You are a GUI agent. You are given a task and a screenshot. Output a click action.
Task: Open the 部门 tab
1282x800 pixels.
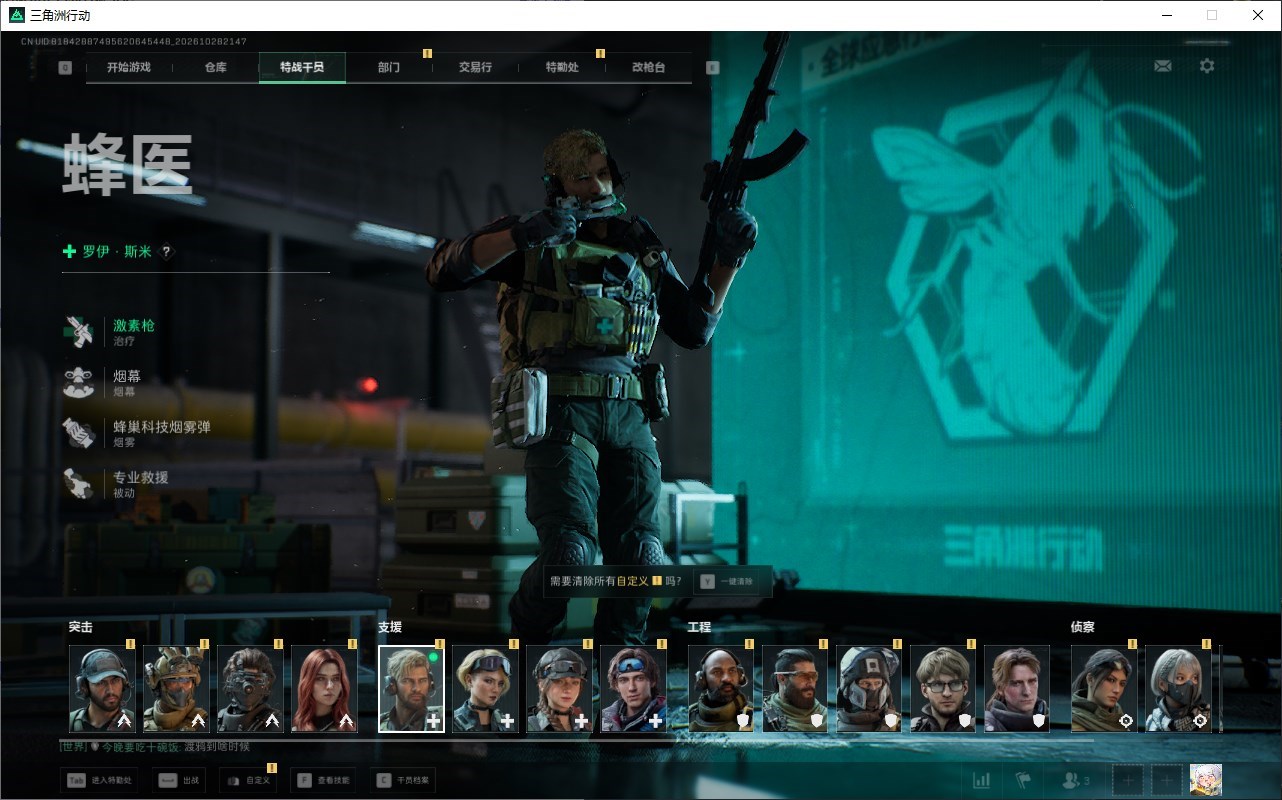[x=389, y=67]
